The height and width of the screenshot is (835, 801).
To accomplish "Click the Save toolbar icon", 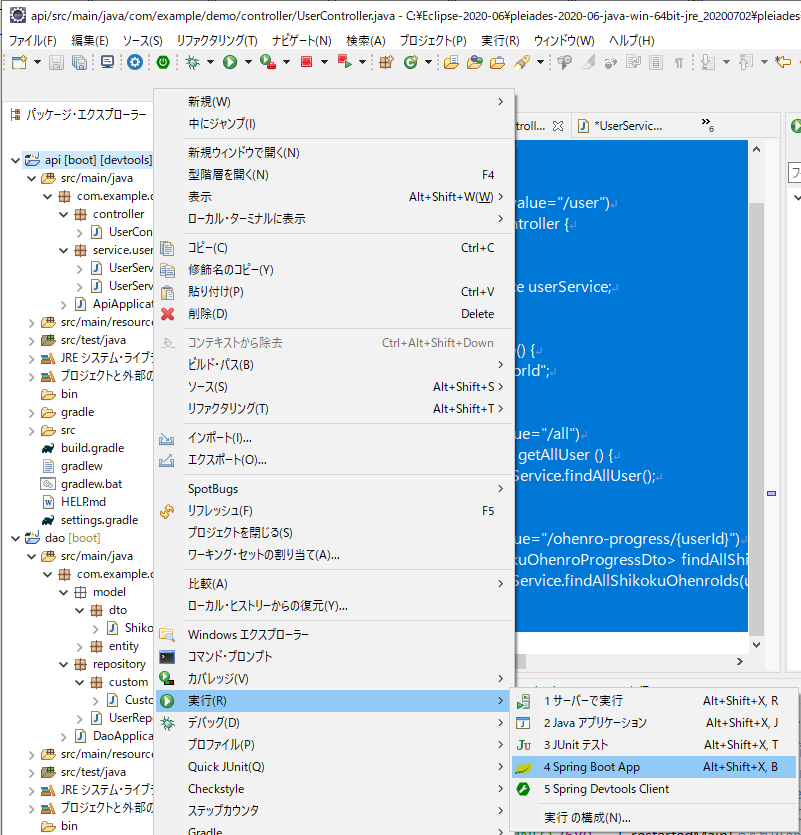I will coord(56,62).
